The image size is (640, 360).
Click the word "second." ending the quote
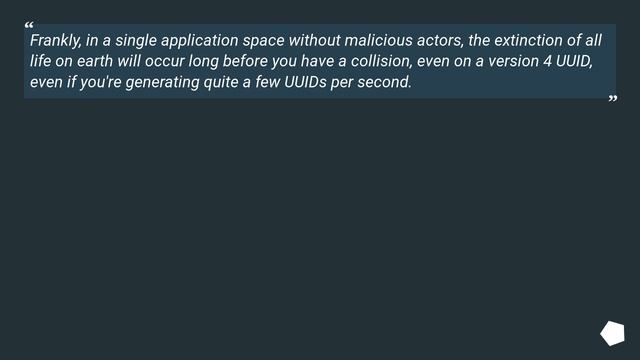(x=384, y=82)
